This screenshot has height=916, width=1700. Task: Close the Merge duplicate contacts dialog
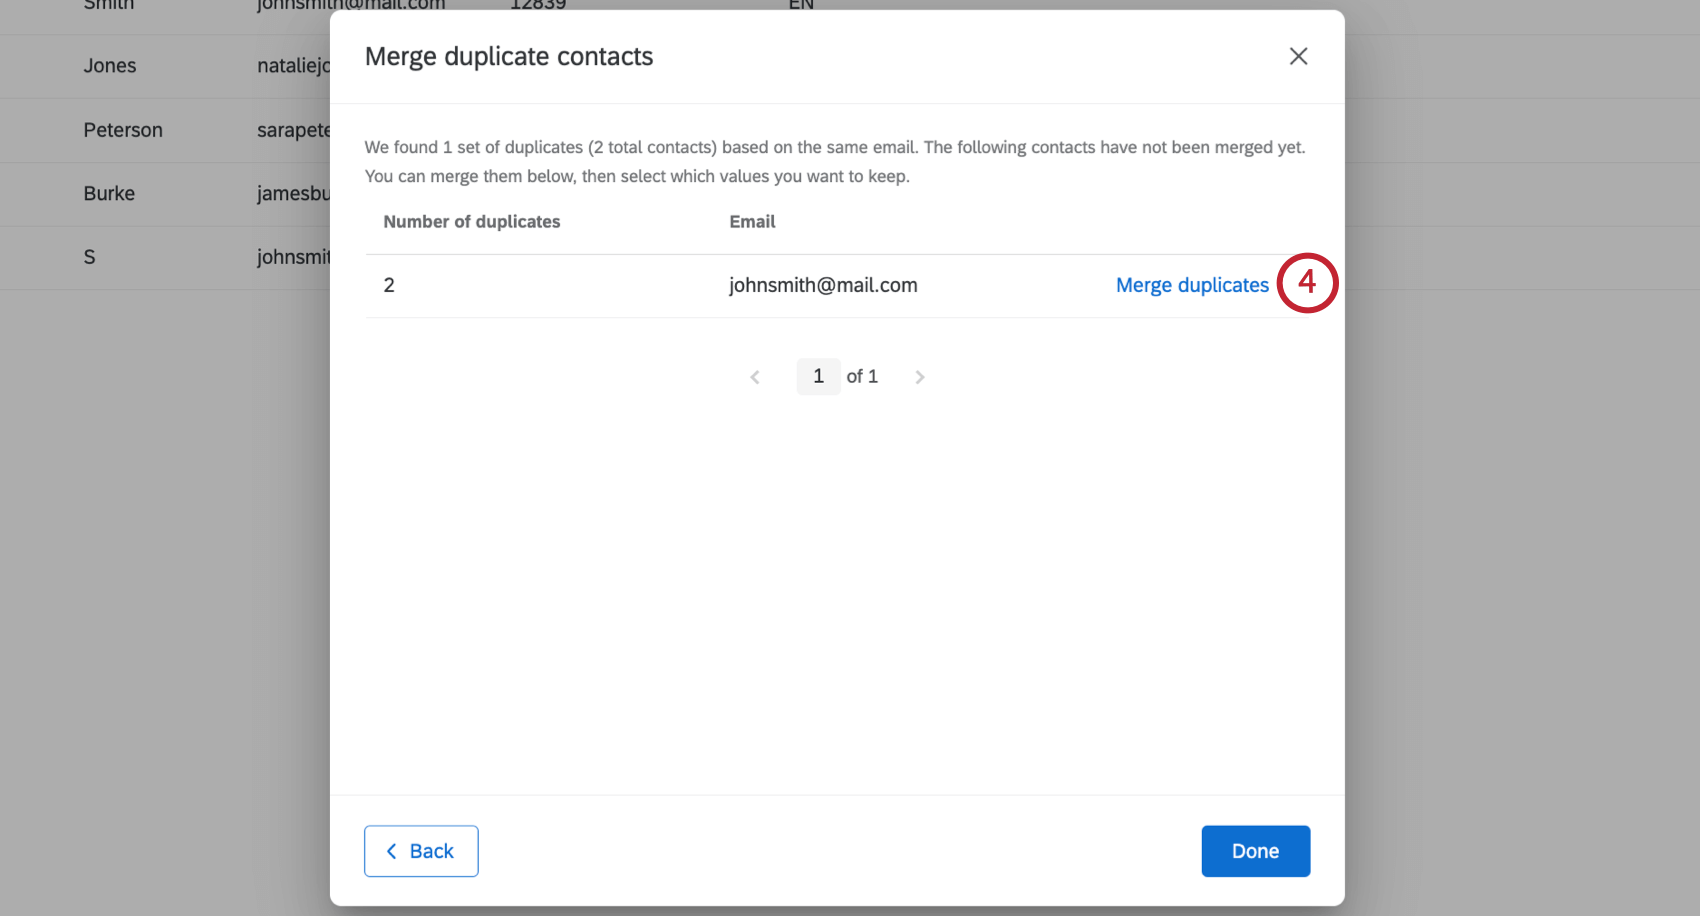[1298, 56]
